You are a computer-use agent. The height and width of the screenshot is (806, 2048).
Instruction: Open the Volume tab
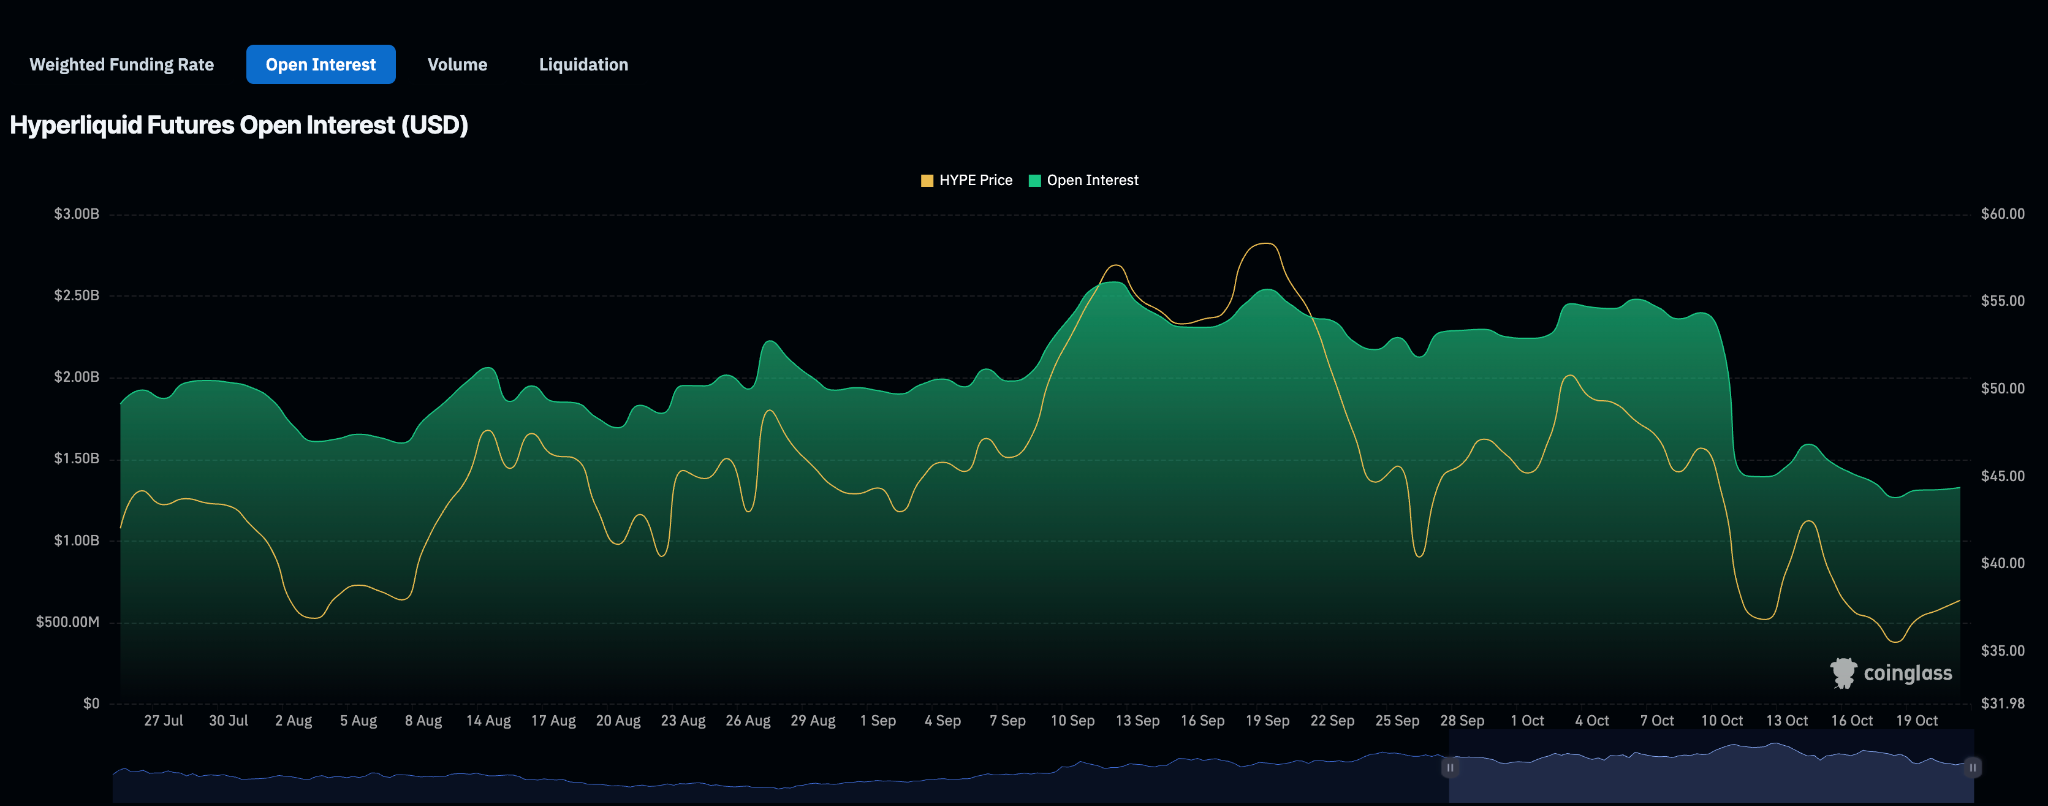click(457, 65)
